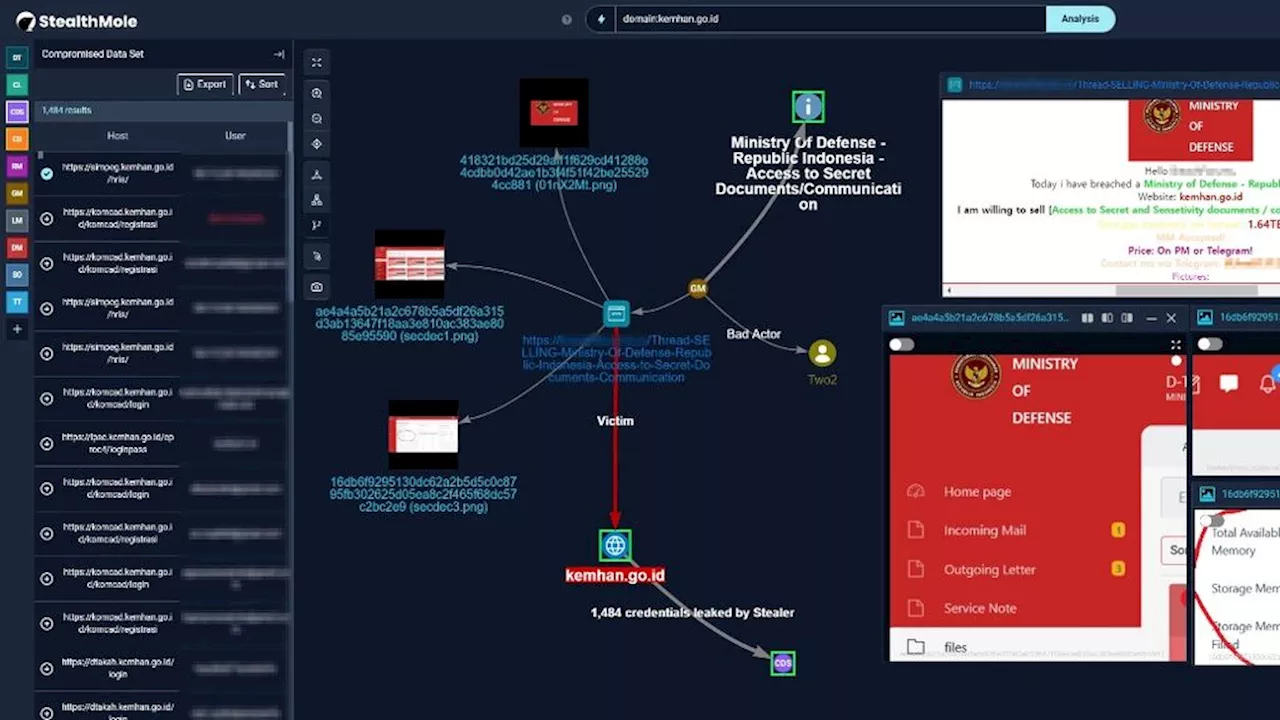Open the RM sidebar module

coord(16,166)
